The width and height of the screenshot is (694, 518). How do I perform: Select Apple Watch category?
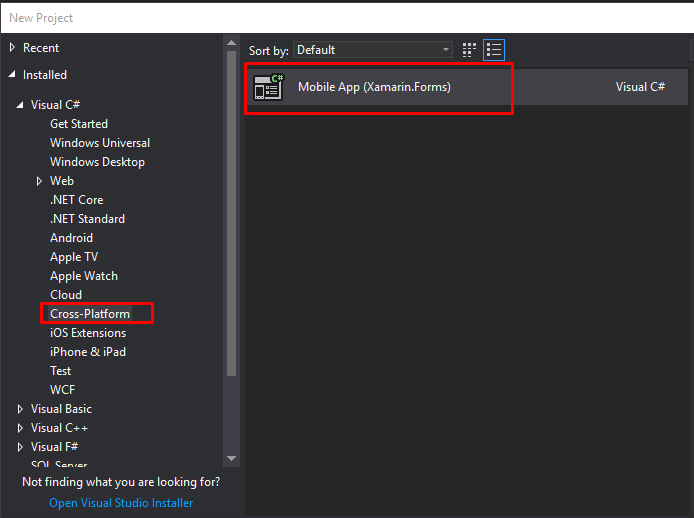point(84,276)
